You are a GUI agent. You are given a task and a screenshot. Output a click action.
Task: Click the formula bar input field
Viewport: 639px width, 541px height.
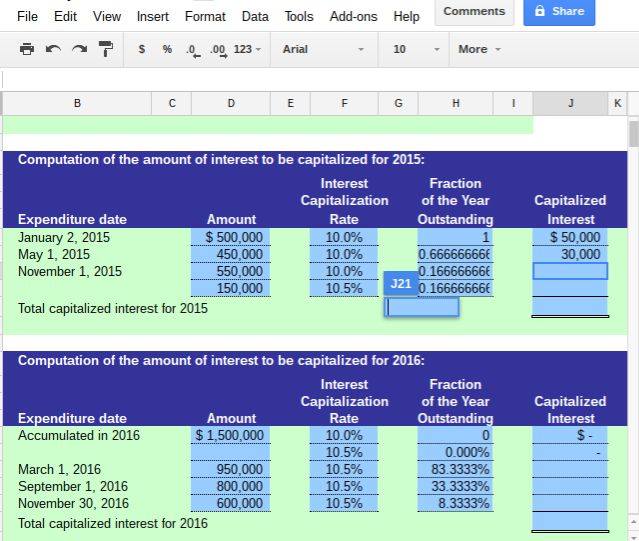(x=300, y=78)
